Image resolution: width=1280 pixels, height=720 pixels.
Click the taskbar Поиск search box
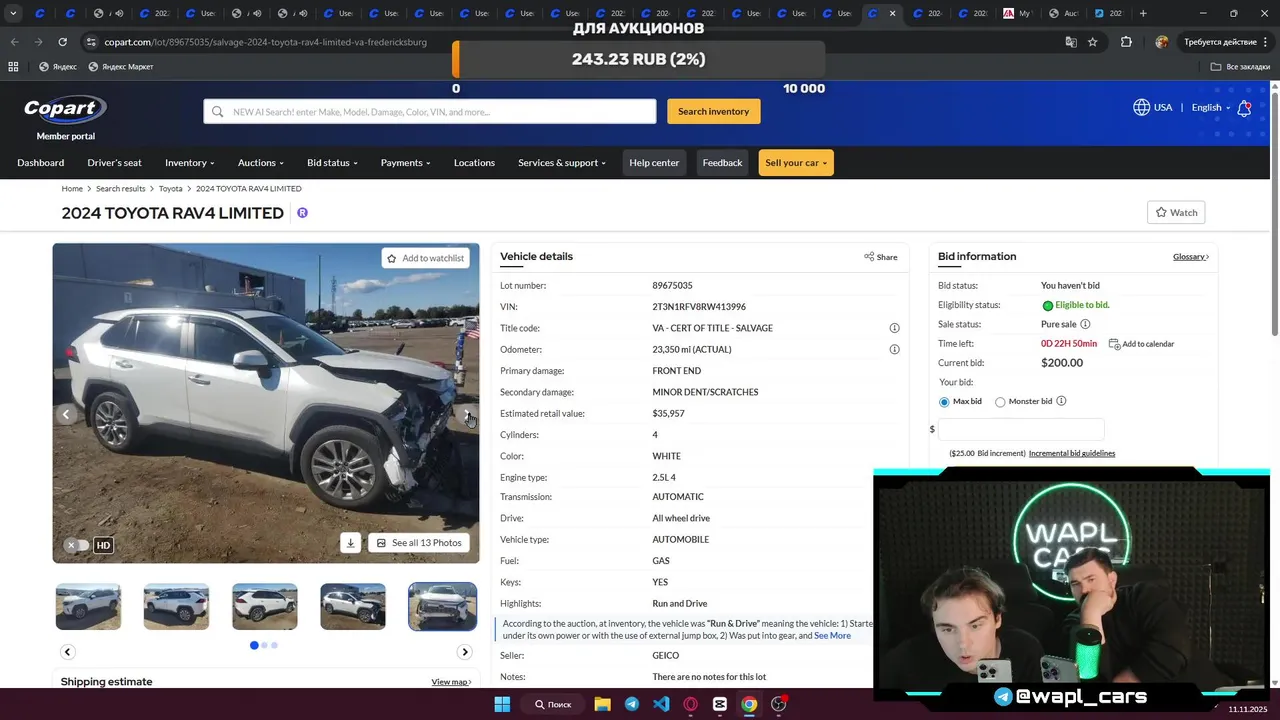click(553, 704)
